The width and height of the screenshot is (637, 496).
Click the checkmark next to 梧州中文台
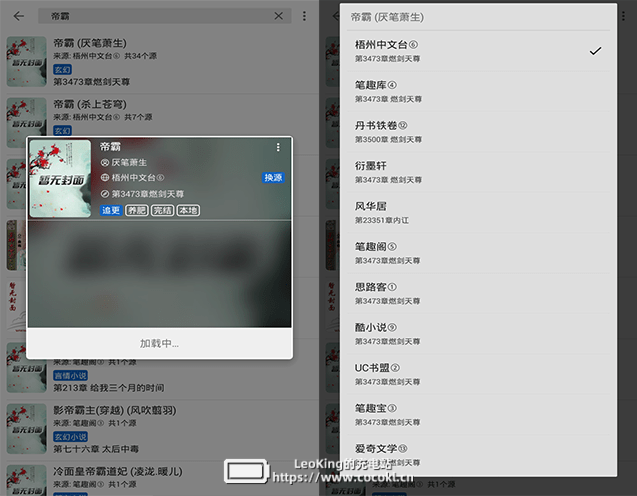[x=595, y=51]
